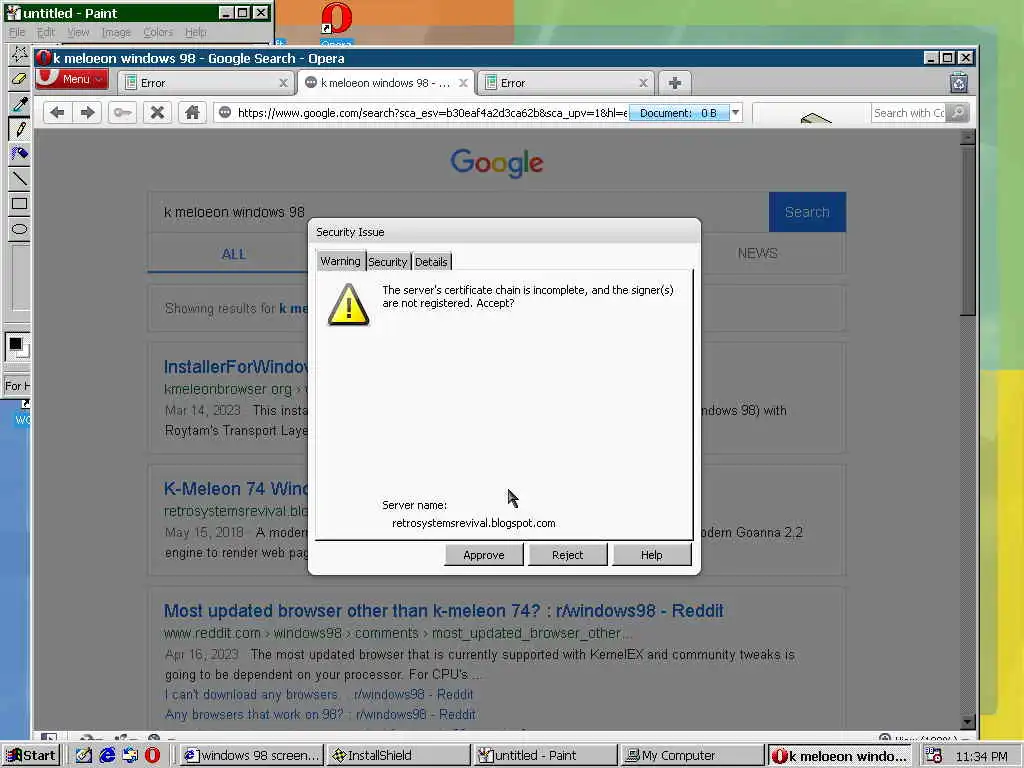Viewport: 1024px width, 768px height.
Task: Switch to the first Error tab
Action: [206, 83]
